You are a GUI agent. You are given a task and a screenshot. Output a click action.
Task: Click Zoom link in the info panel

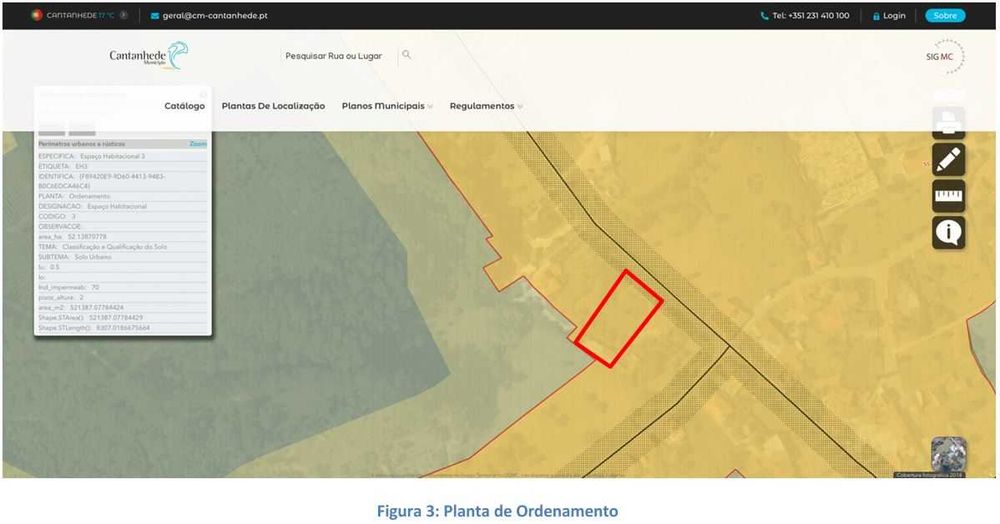click(198, 144)
